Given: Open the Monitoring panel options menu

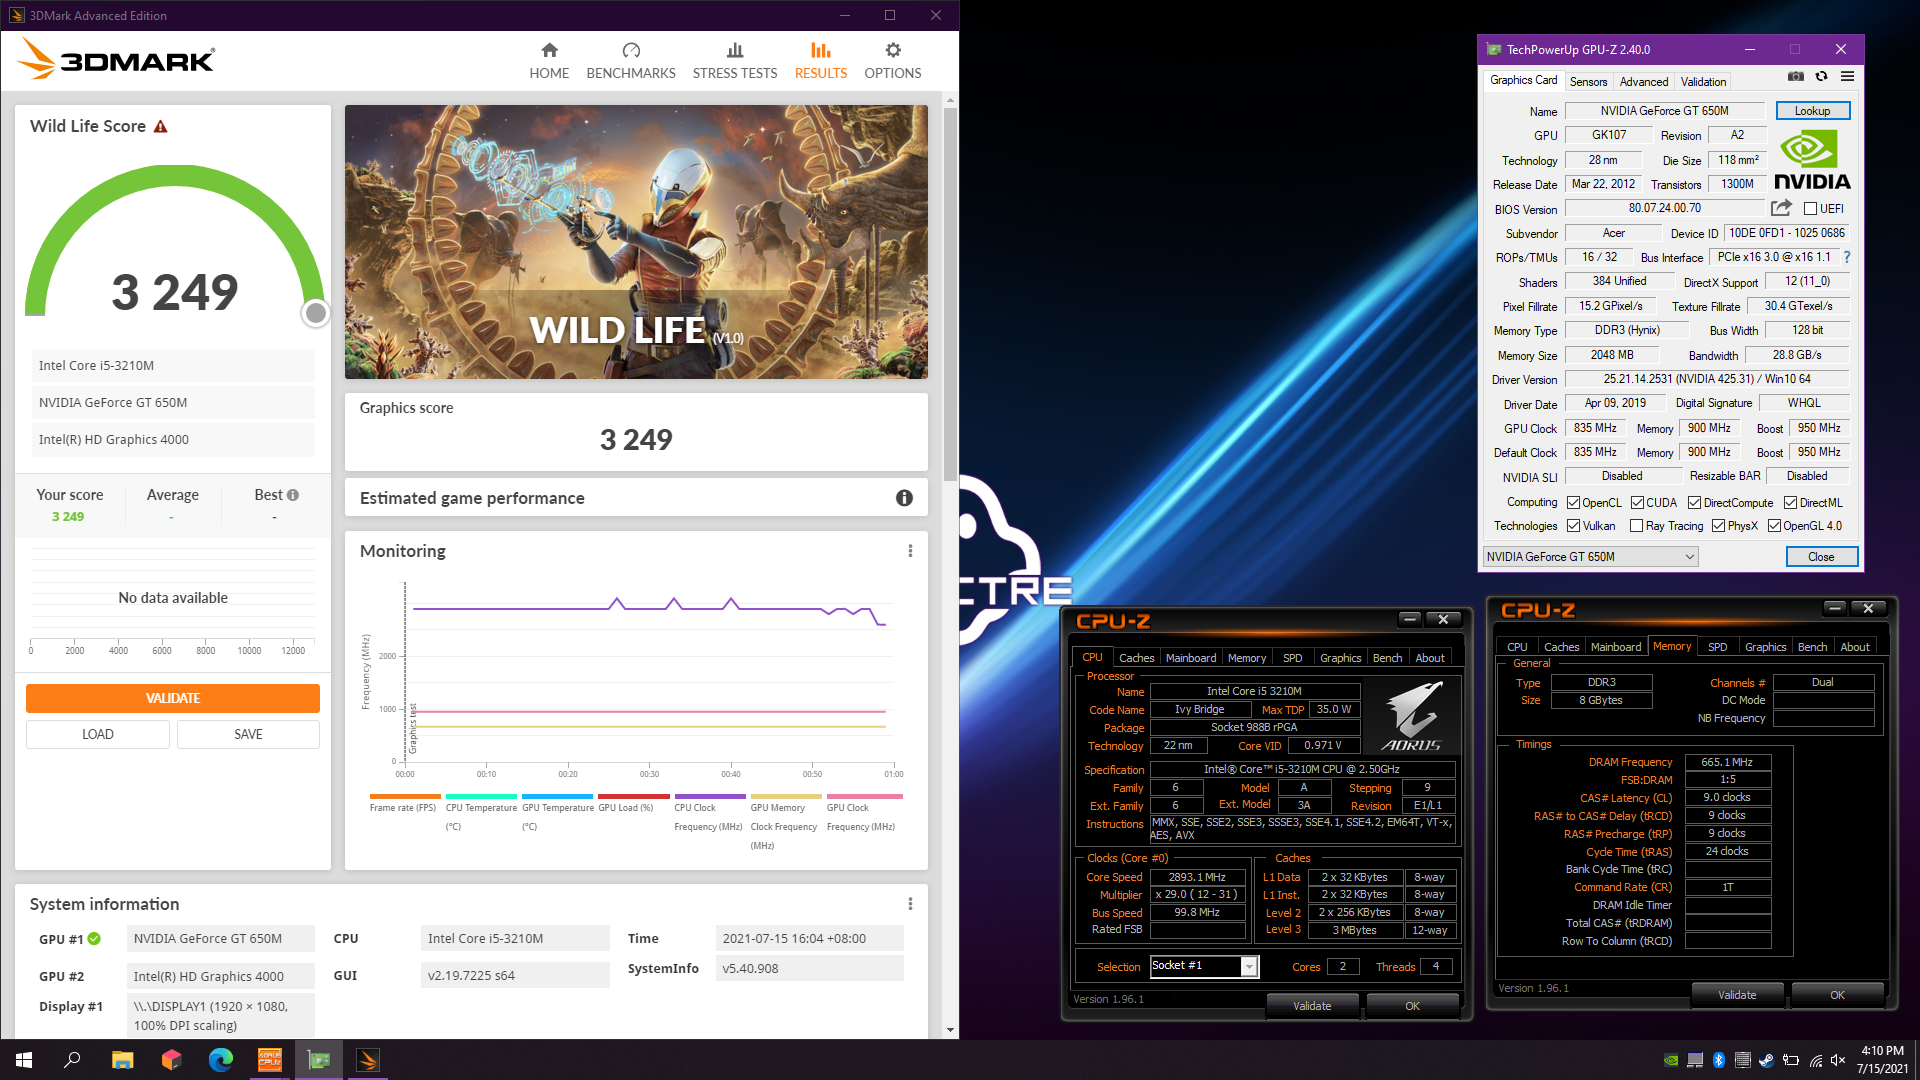Looking at the screenshot, I should point(910,551).
